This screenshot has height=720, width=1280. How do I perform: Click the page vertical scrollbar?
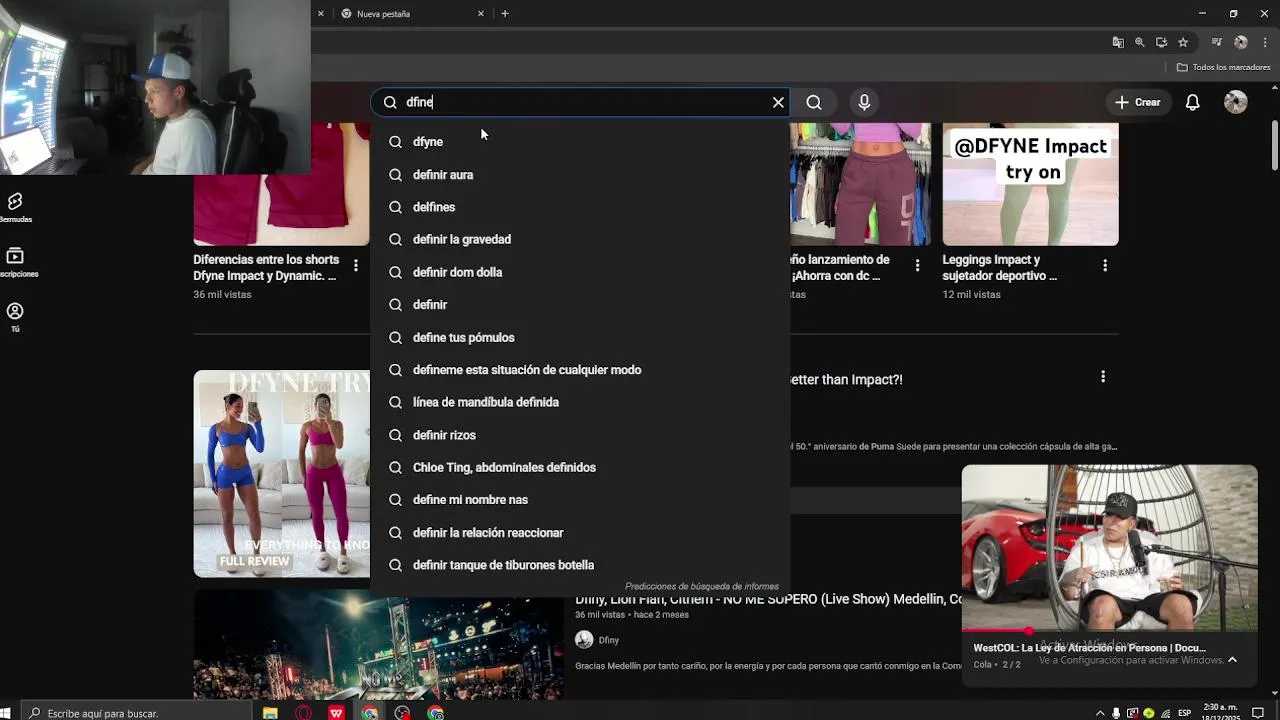click(1274, 145)
